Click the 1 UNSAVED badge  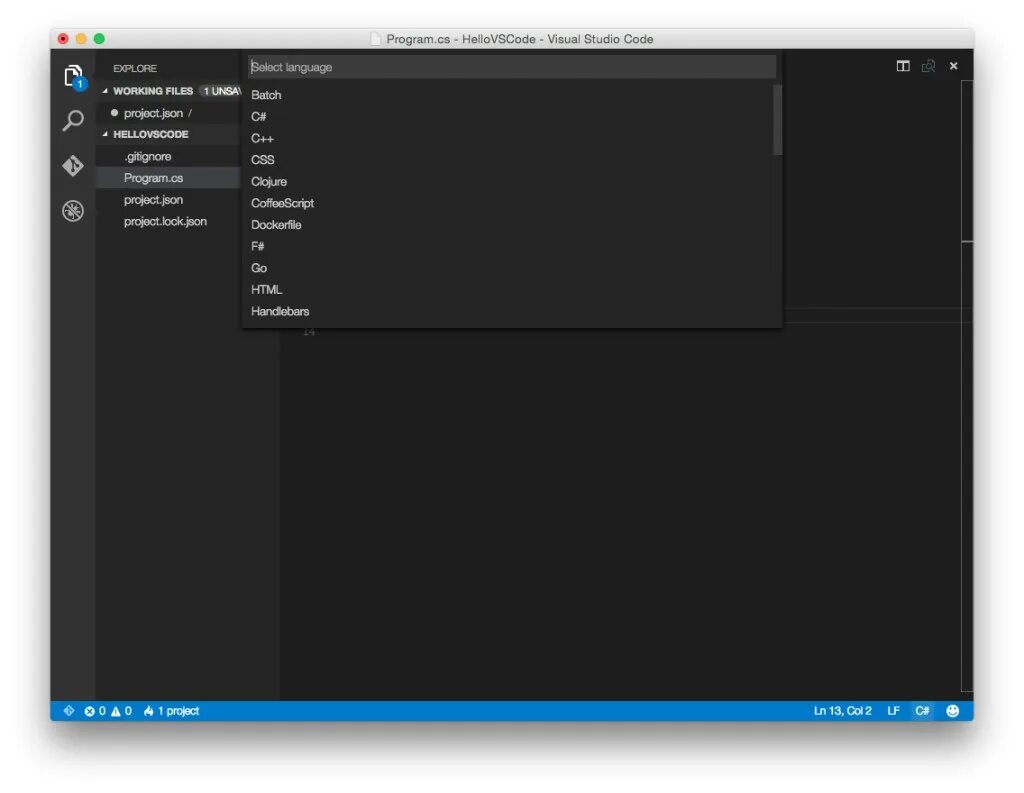pyautogui.click(x=221, y=91)
